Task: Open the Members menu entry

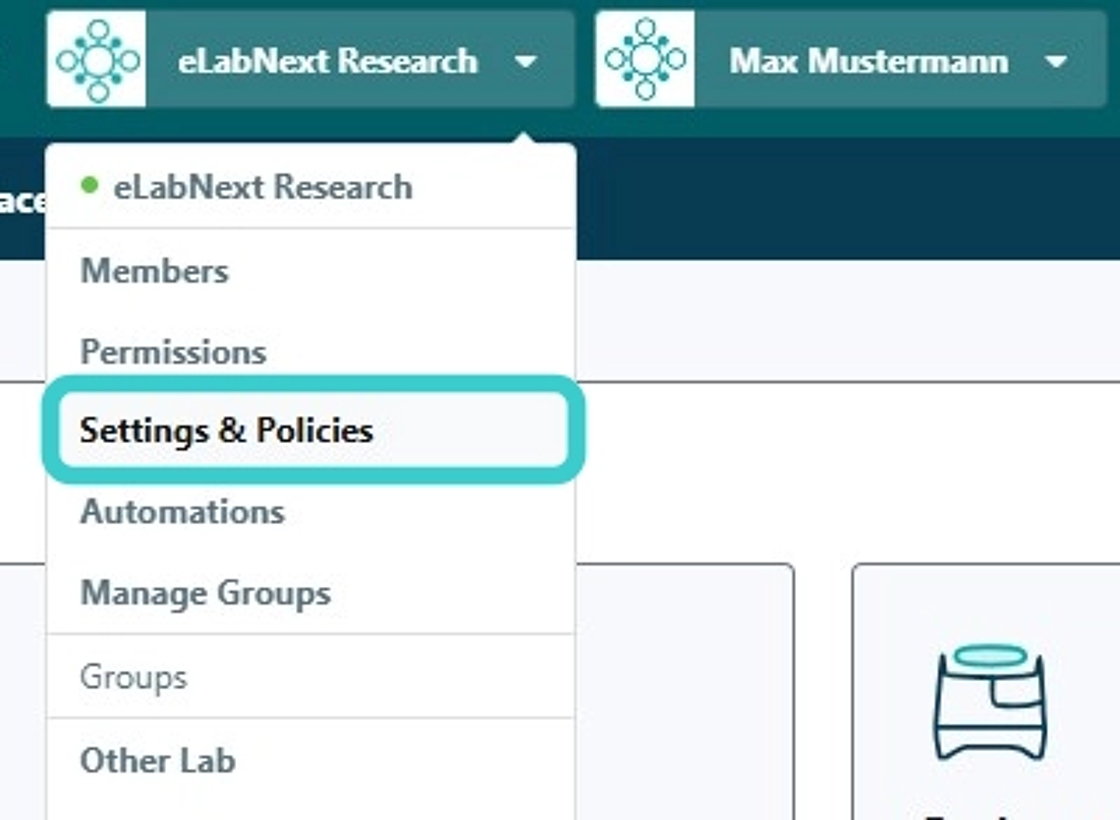Action: click(154, 271)
